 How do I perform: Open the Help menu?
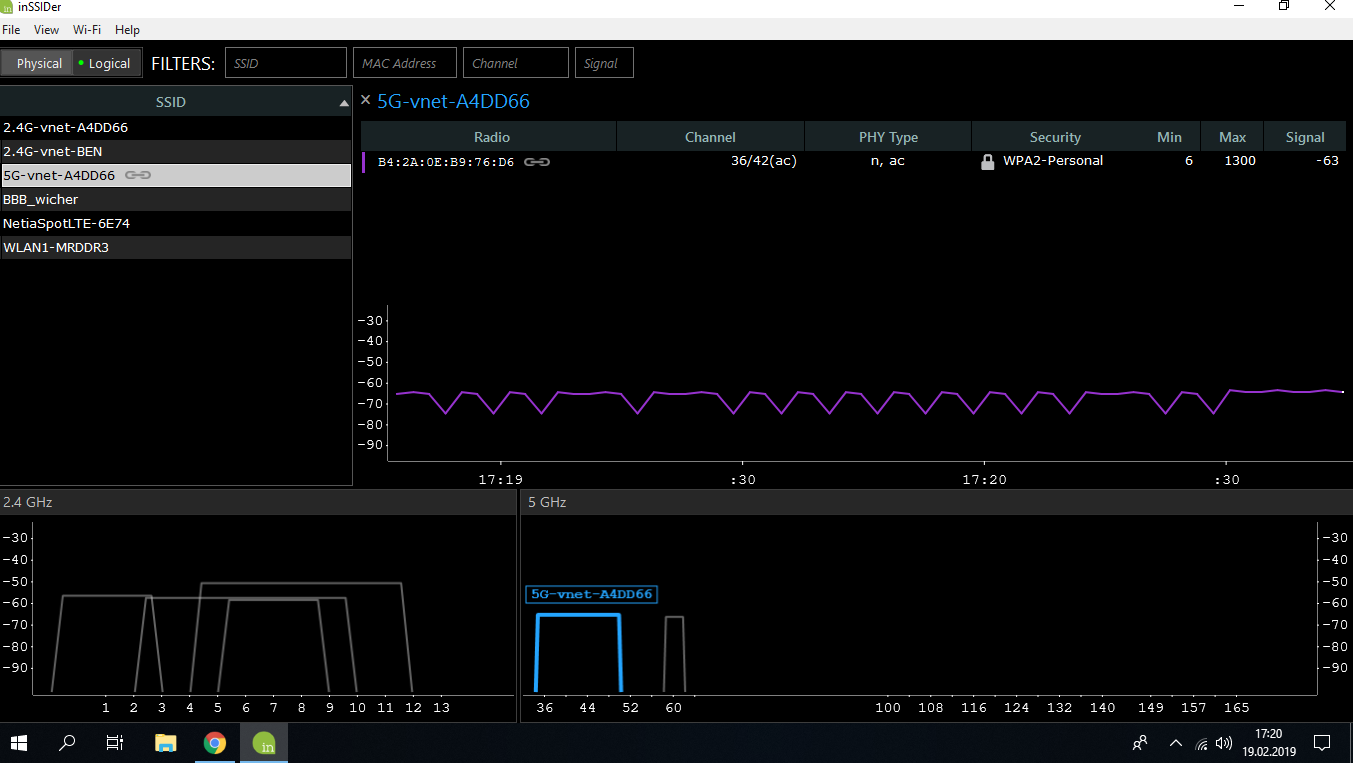[x=127, y=30]
